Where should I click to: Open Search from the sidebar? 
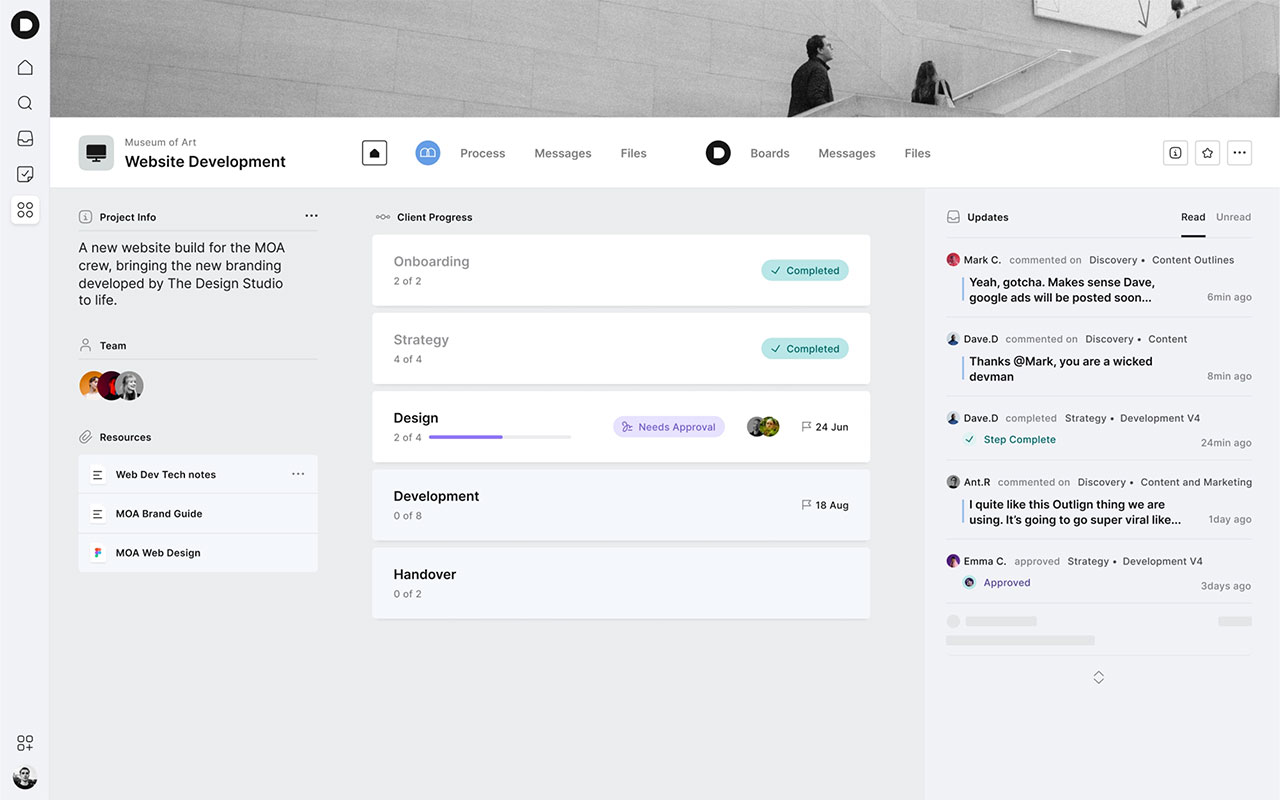(25, 103)
